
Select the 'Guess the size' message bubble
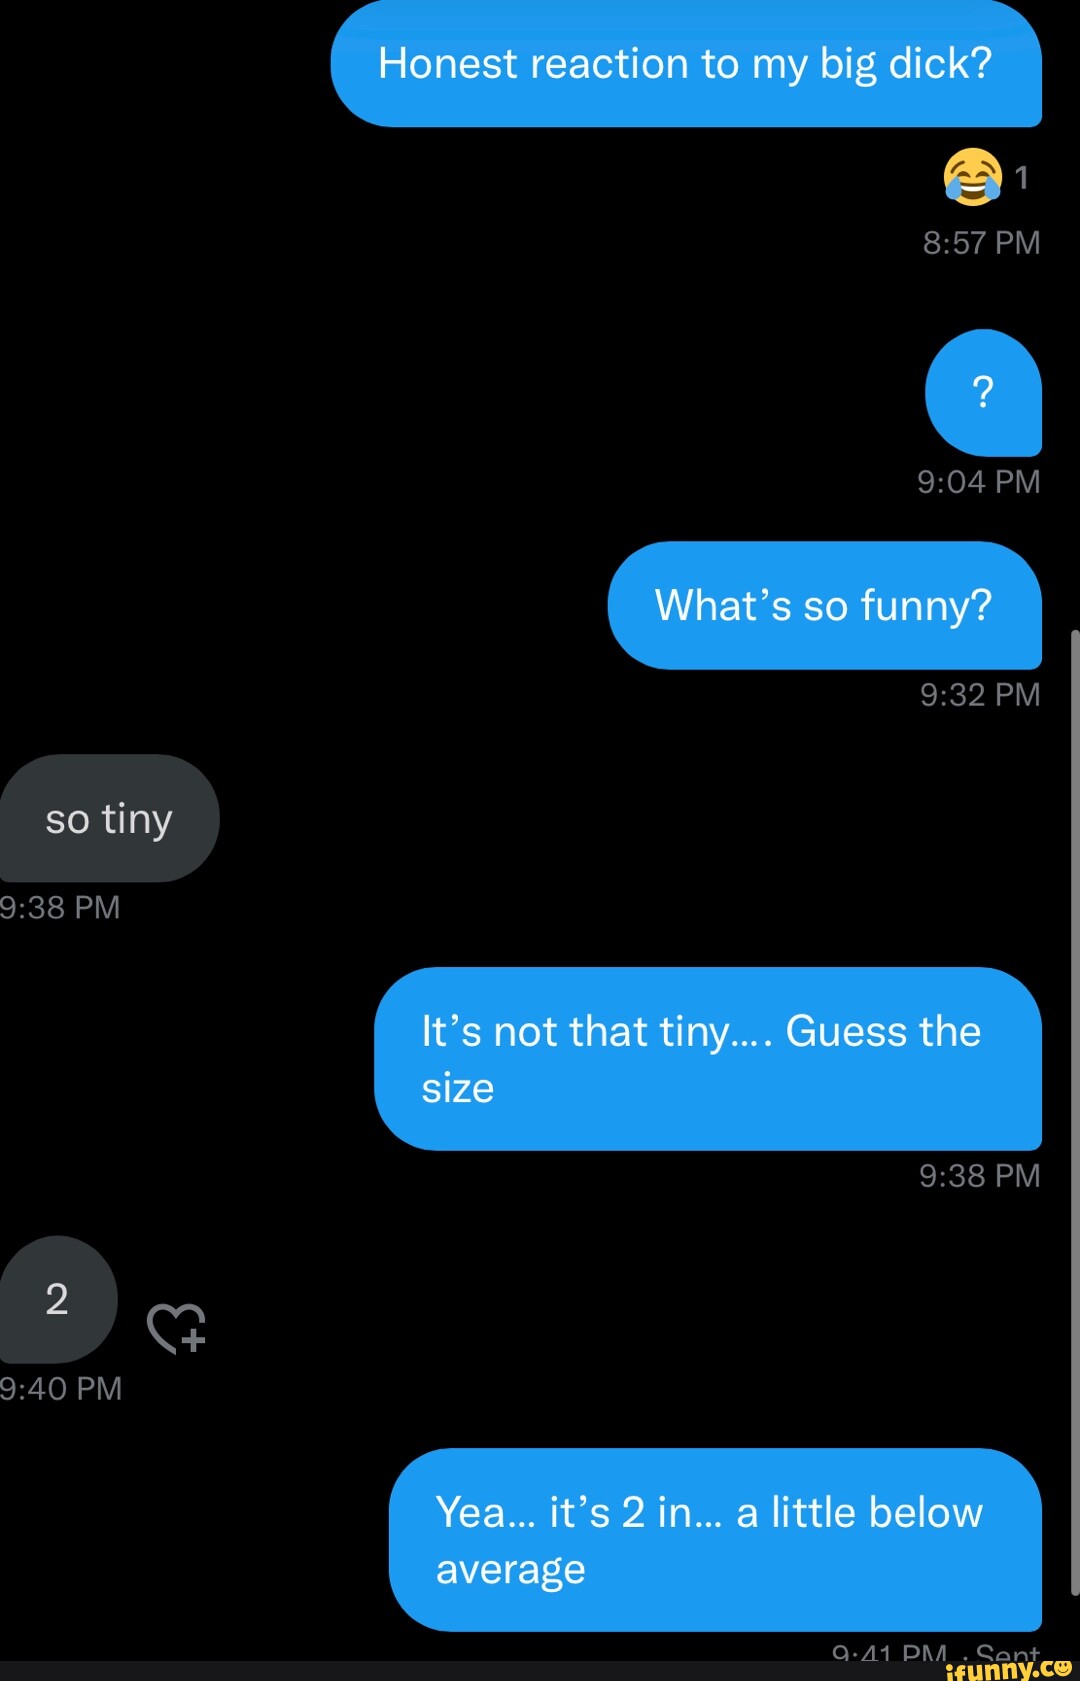(x=707, y=1058)
